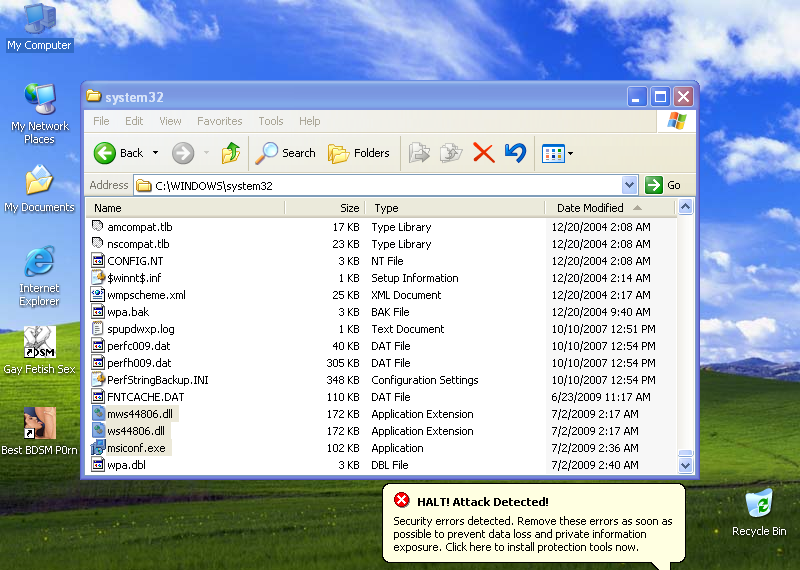800x570 pixels.
Task: Sort by the Size column header
Action: pos(324,208)
